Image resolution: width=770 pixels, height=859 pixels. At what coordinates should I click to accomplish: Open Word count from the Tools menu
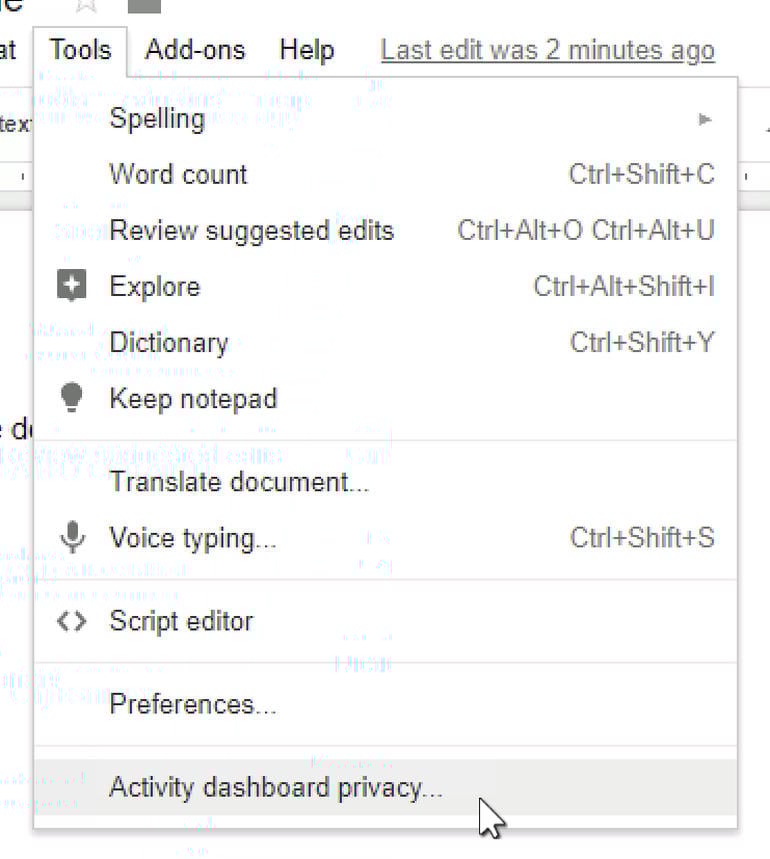click(178, 174)
